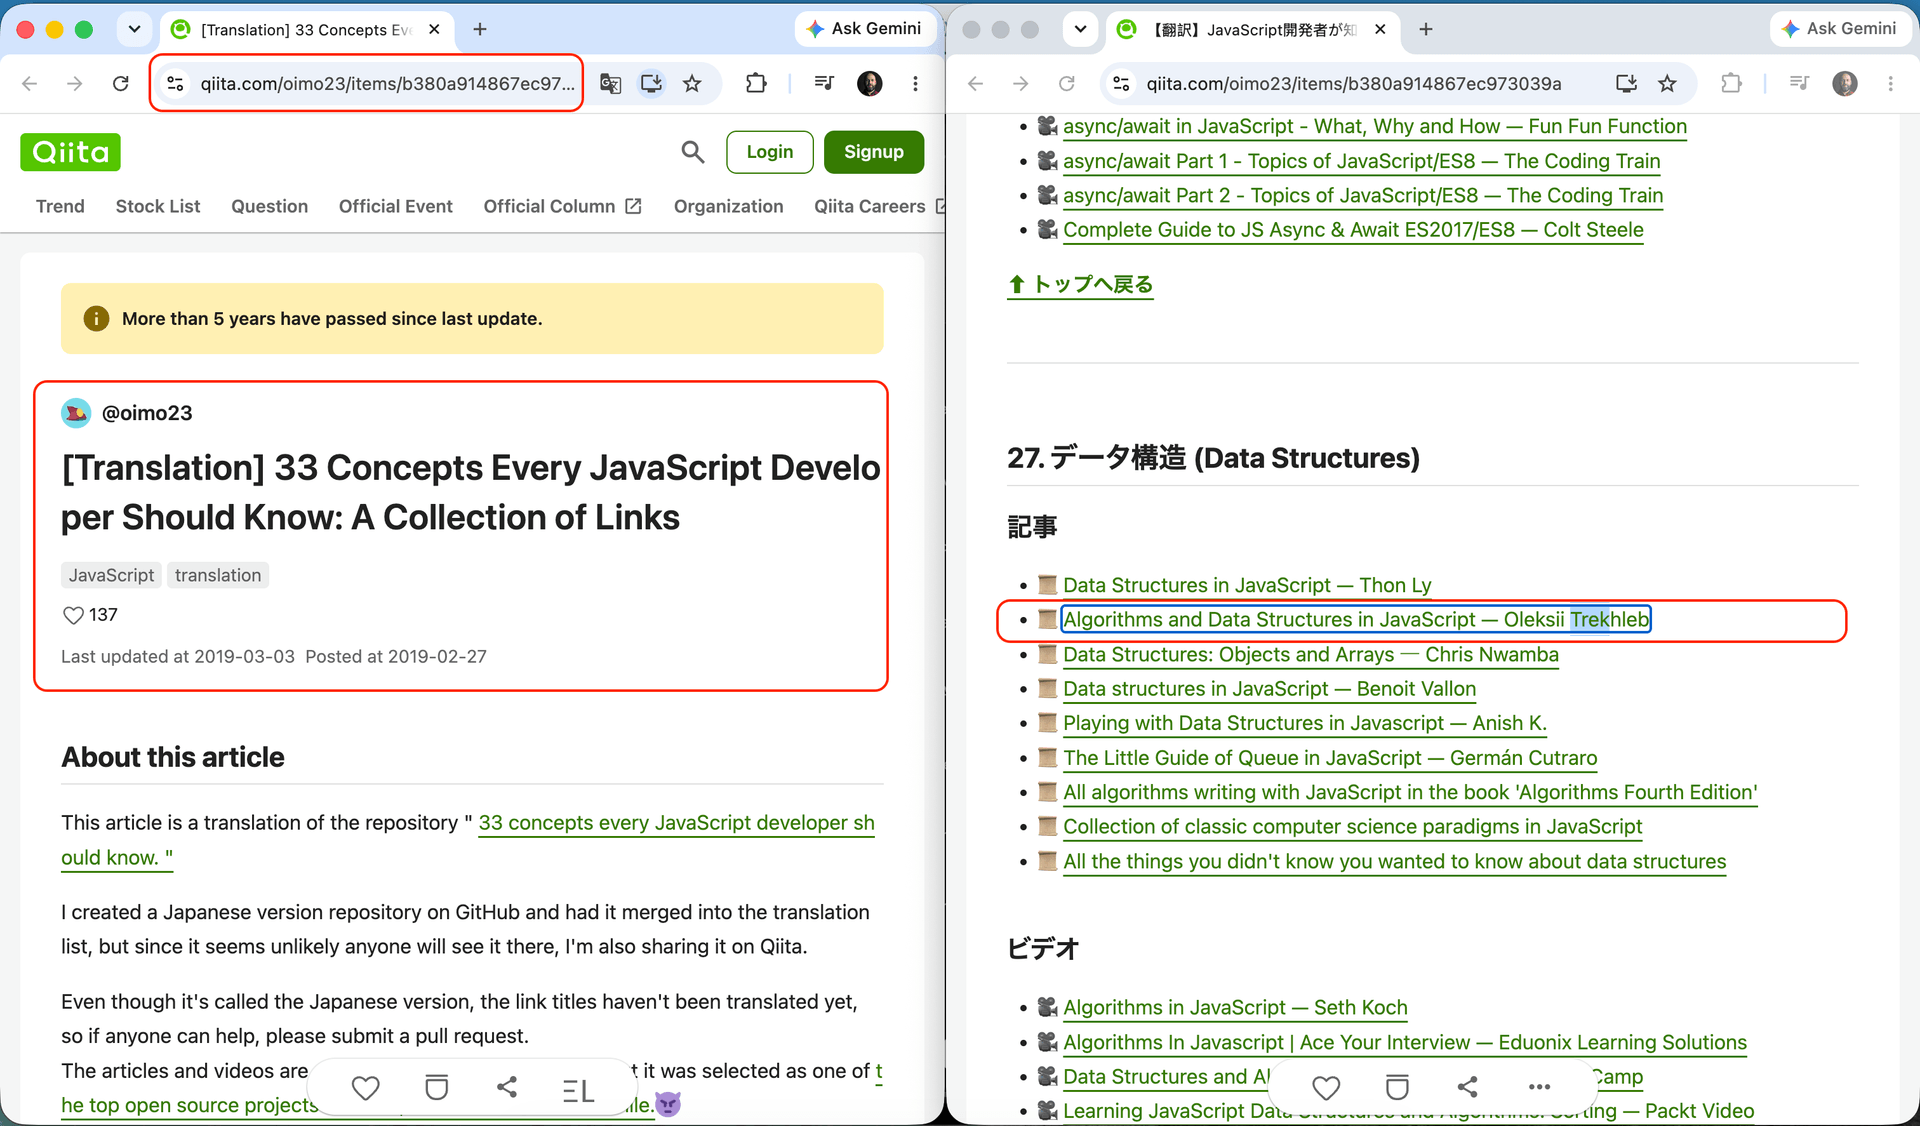Open tab search dropdown in left window
This screenshot has height=1126, width=1920.
click(134, 29)
